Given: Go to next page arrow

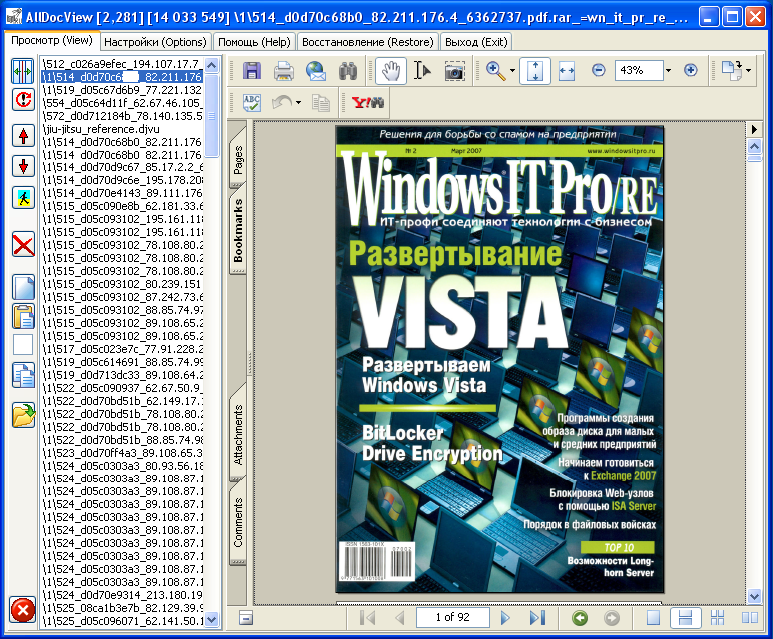Looking at the screenshot, I should 505,617.
